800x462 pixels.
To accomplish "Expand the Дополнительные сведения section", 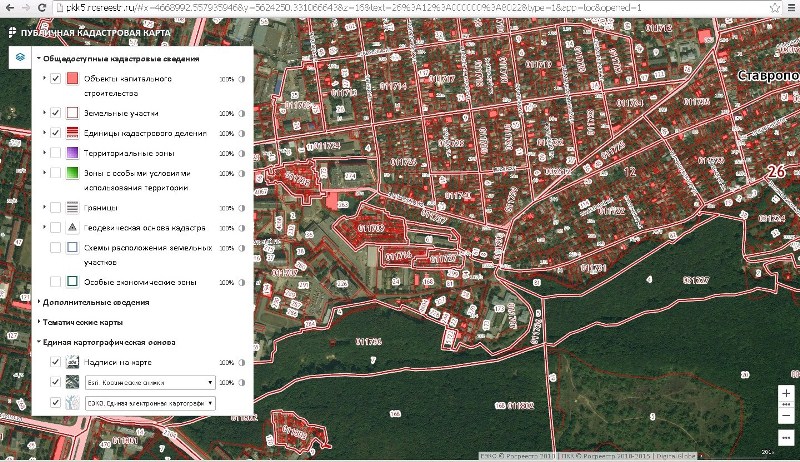I will pos(96,302).
